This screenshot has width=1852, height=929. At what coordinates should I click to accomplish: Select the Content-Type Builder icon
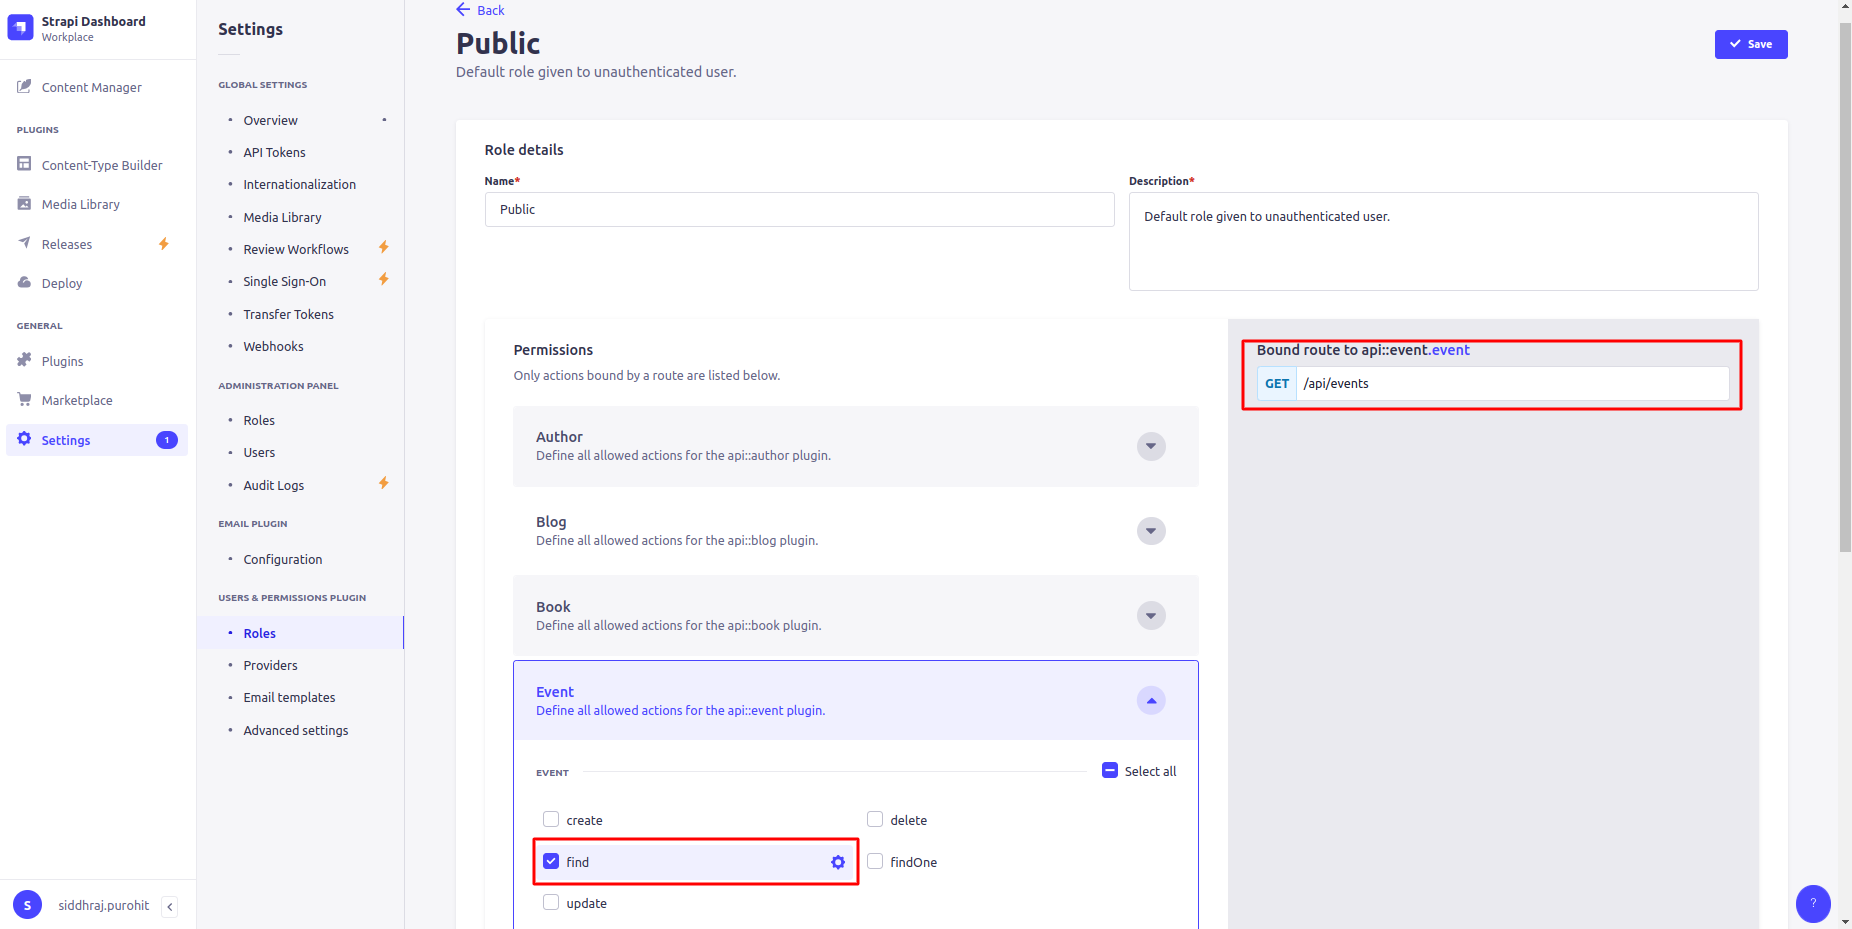tap(23, 164)
